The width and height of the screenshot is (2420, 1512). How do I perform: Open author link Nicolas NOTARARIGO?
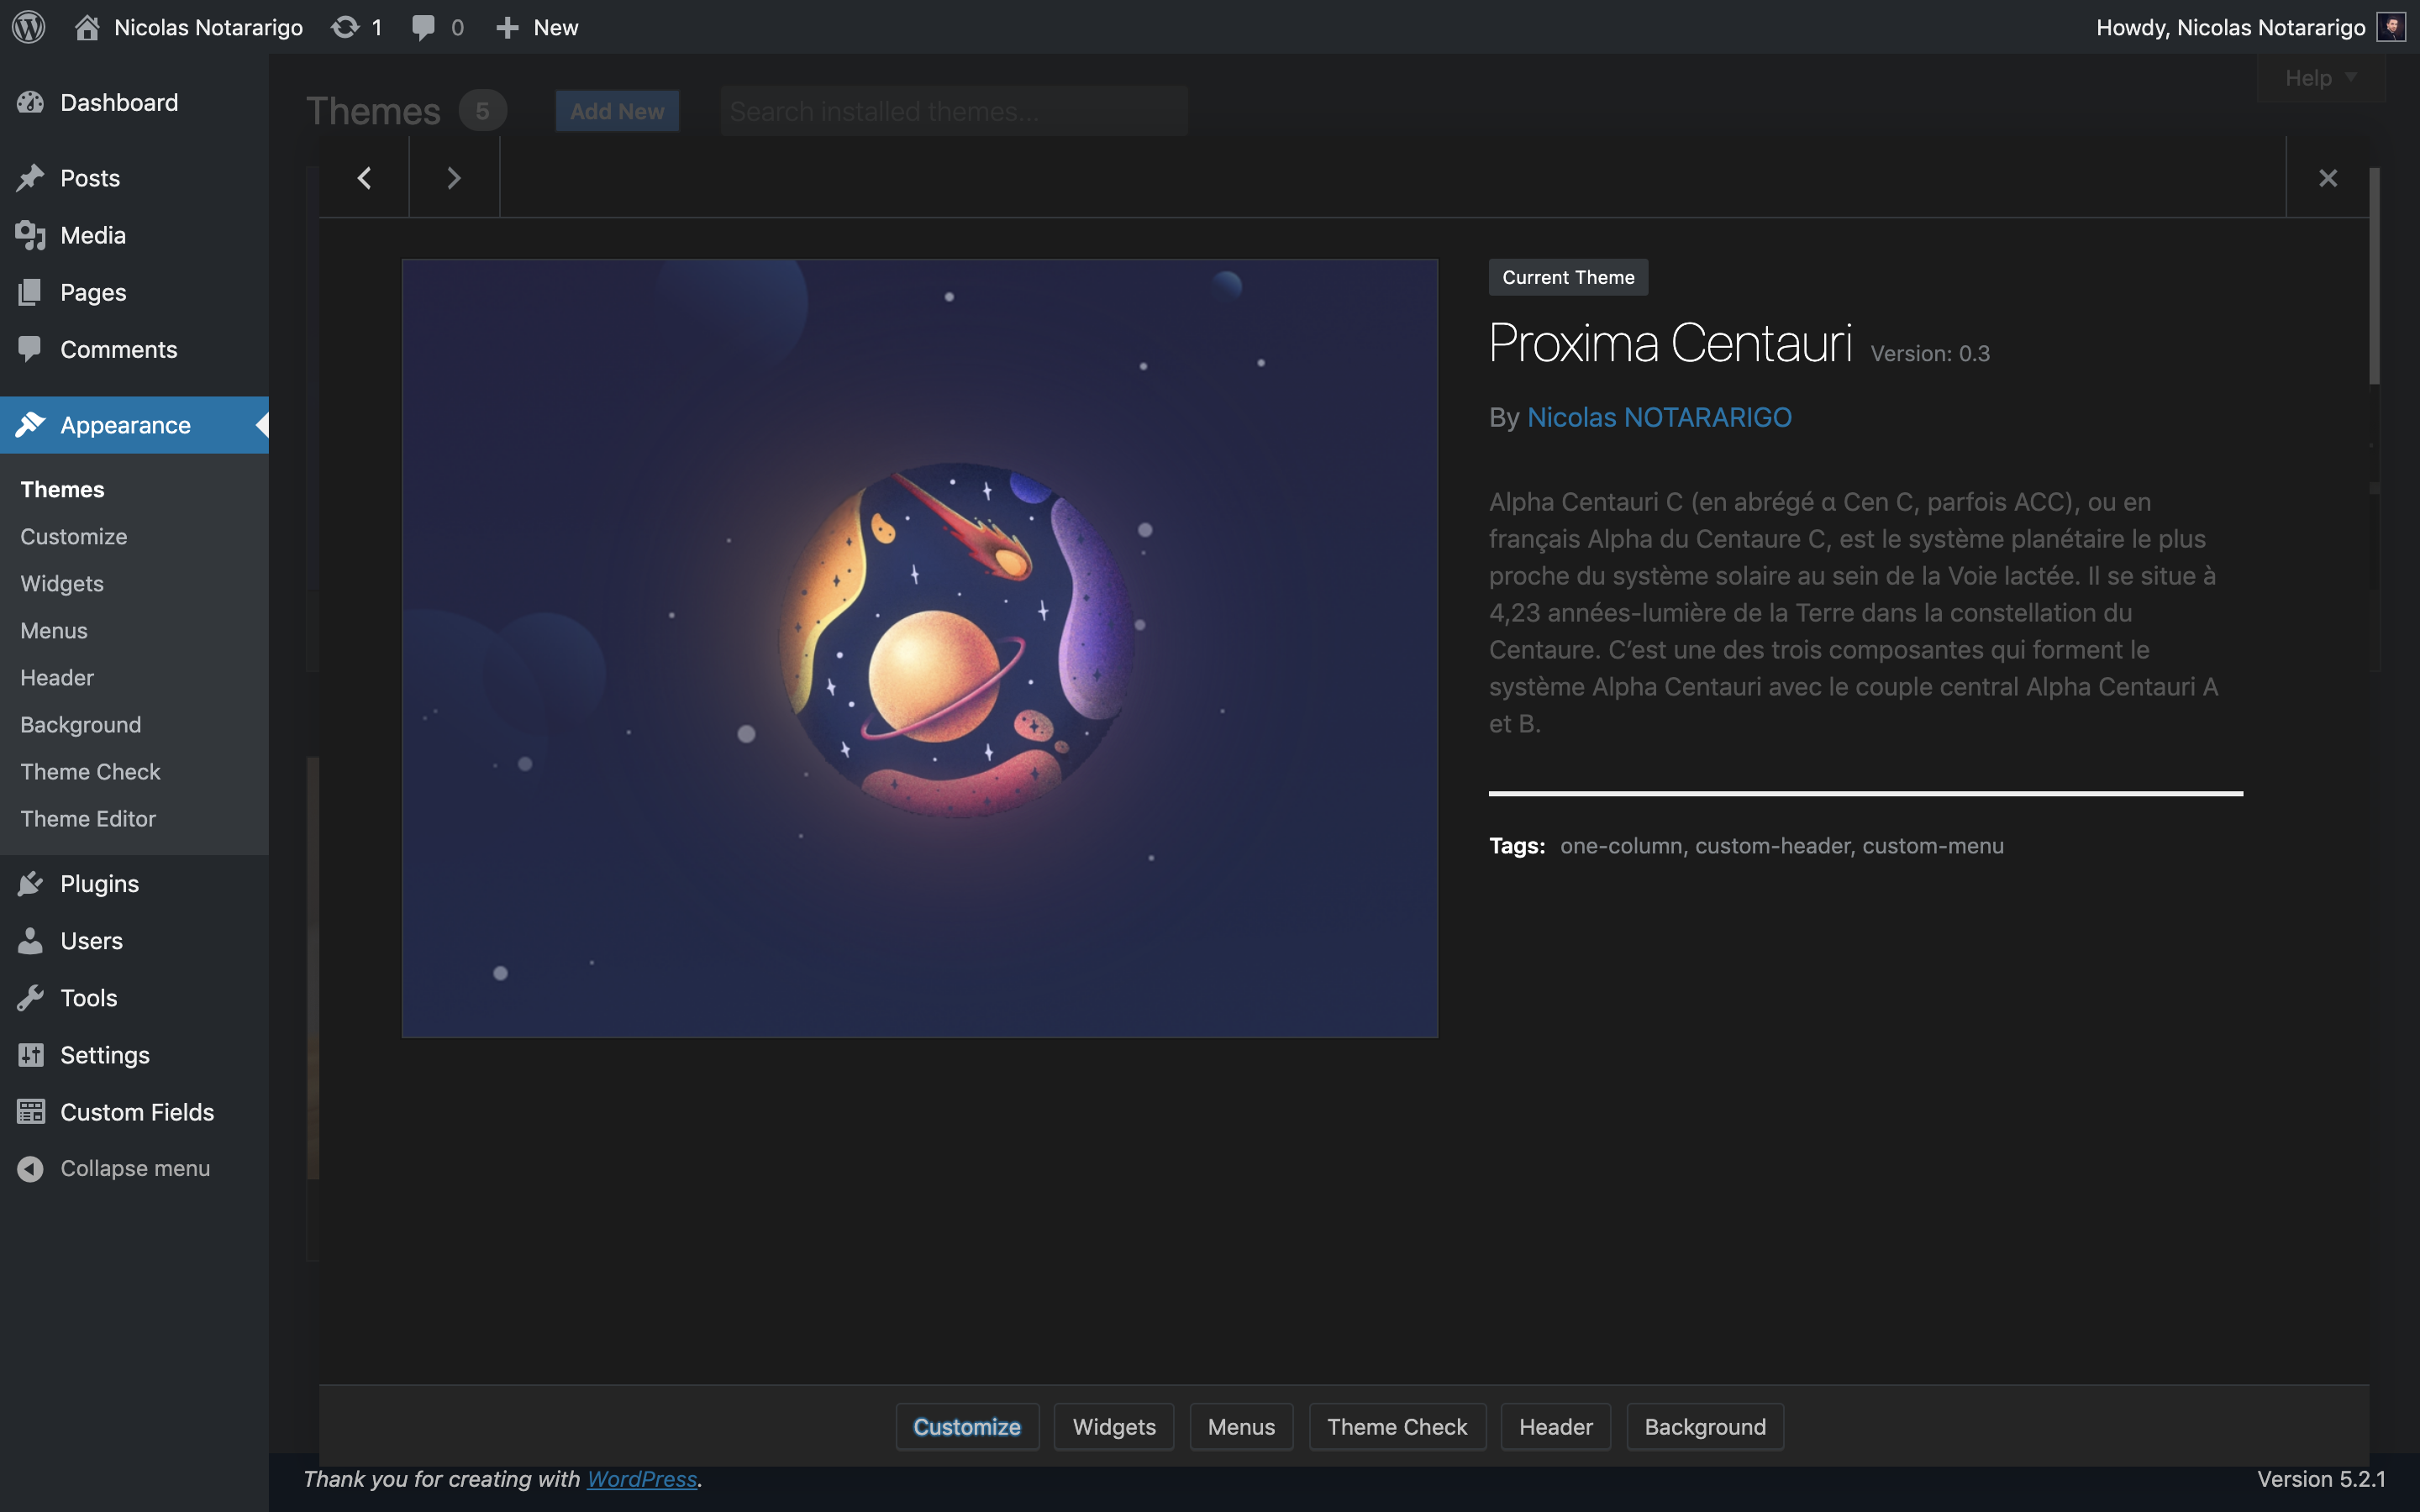click(1659, 417)
